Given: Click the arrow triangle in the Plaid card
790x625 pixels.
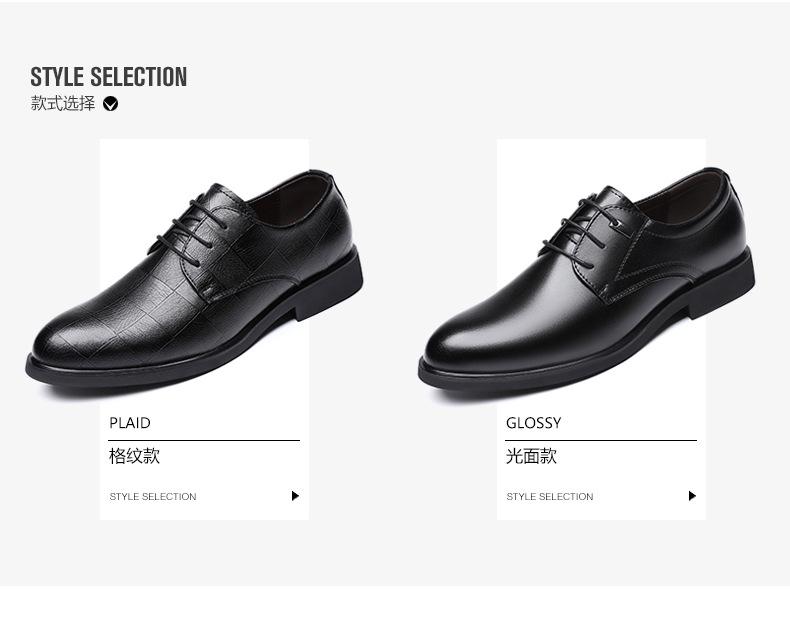Looking at the screenshot, I should coord(295,496).
